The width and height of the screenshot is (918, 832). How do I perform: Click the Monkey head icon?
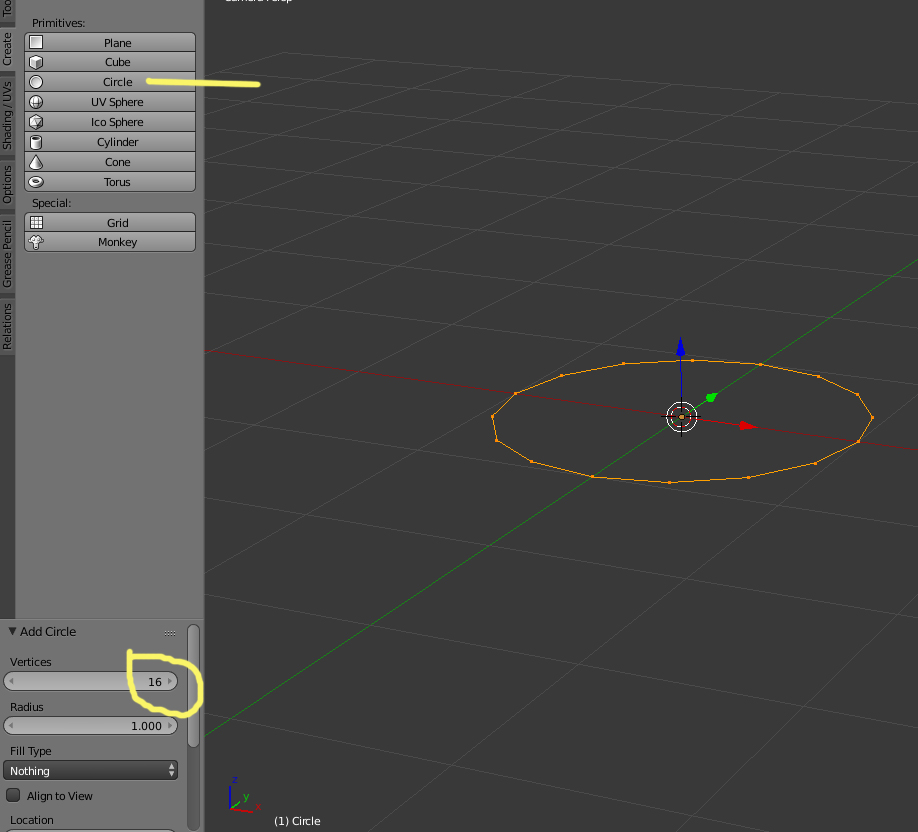pyautogui.click(x=36, y=242)
